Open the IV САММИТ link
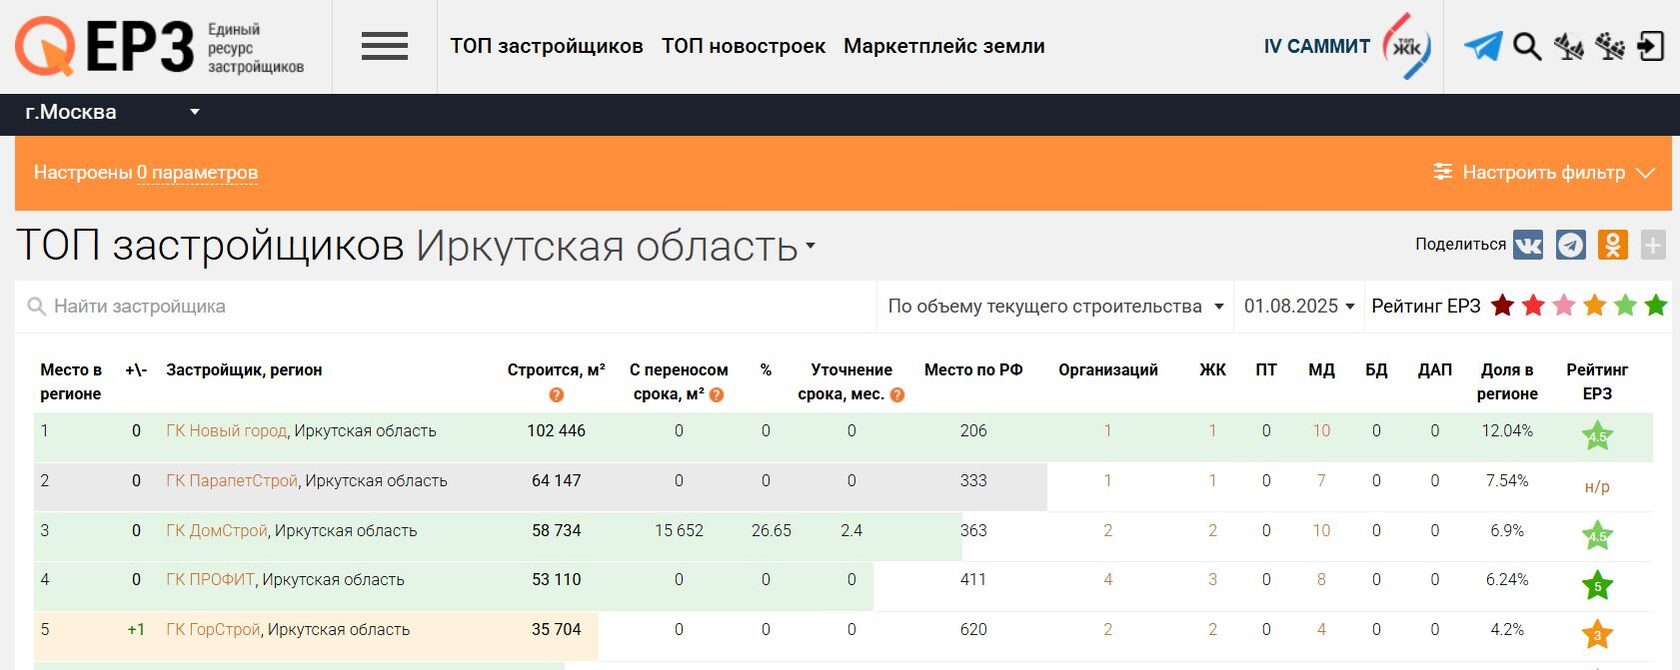The width and height of the screenshot is (1680, 670). coord(1316,46)
